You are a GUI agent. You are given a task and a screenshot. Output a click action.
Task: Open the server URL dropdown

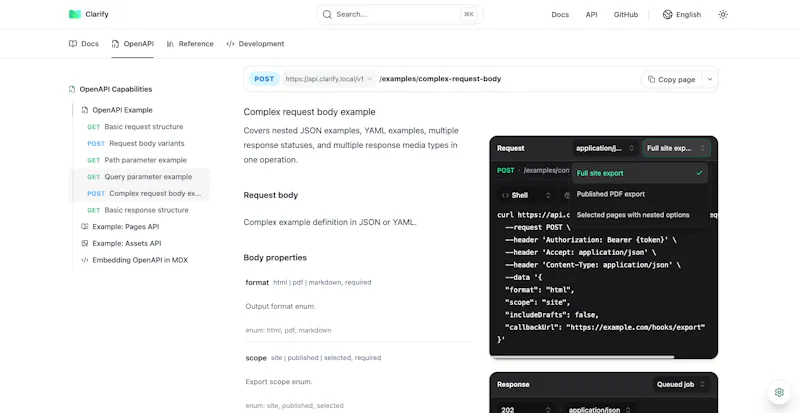[x=329, y=79]
